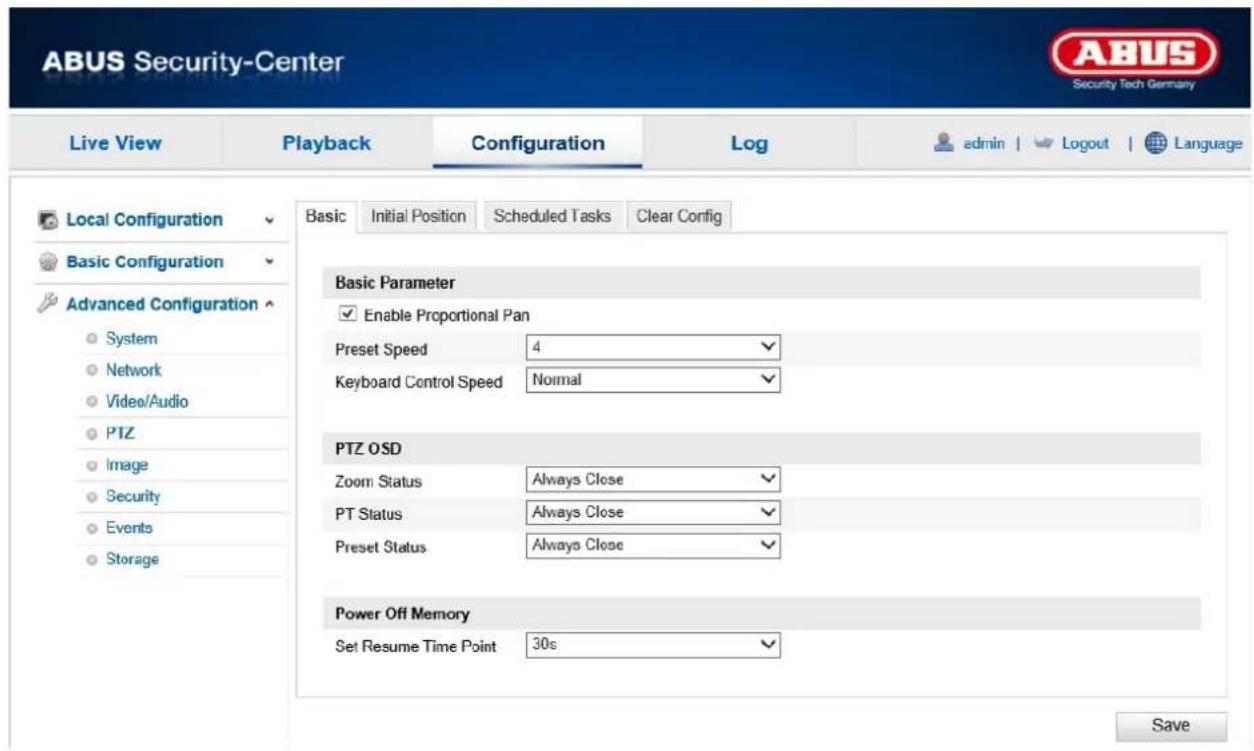
Task: Select the Configuration tab
Action: [x=538, y=143]
